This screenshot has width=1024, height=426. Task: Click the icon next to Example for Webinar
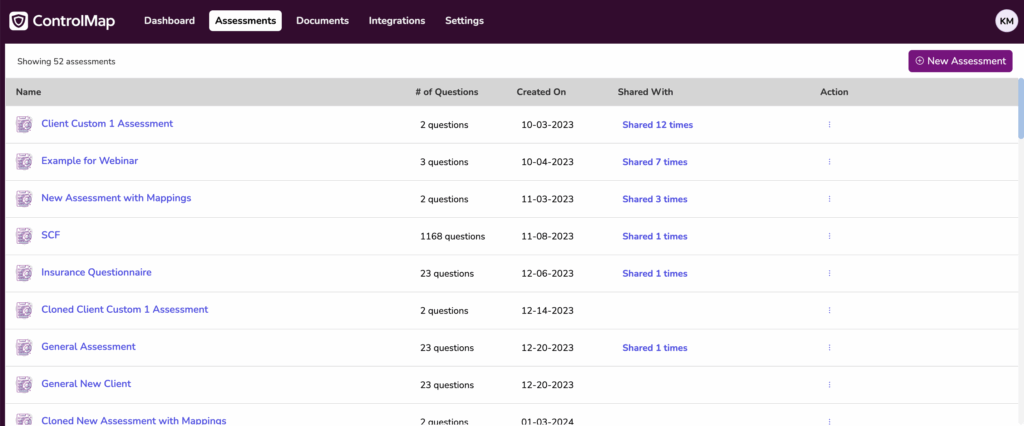tap(24, 162)
